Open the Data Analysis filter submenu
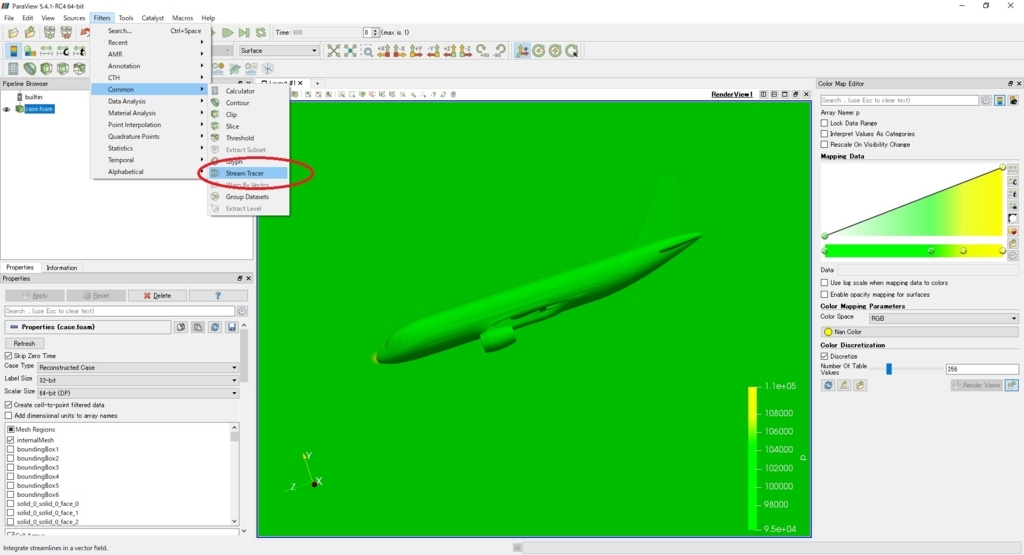 [x=149, y=101]
